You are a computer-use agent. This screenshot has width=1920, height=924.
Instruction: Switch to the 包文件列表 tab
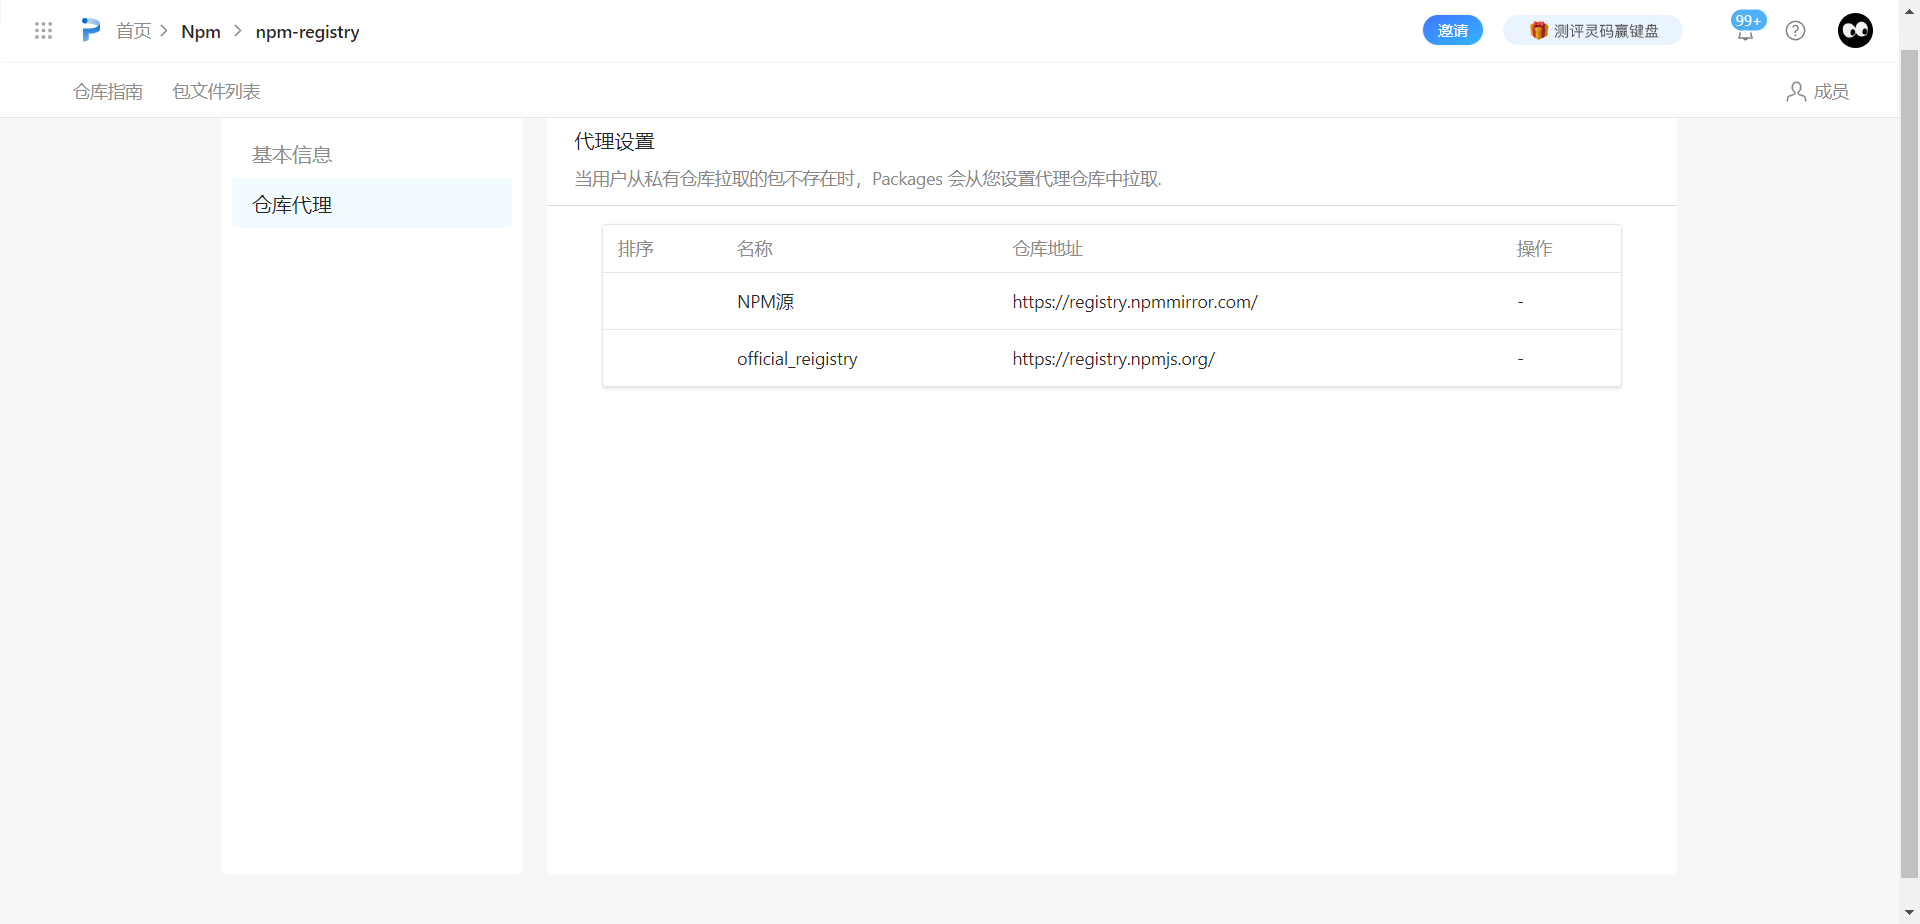[x=216, y=92]
